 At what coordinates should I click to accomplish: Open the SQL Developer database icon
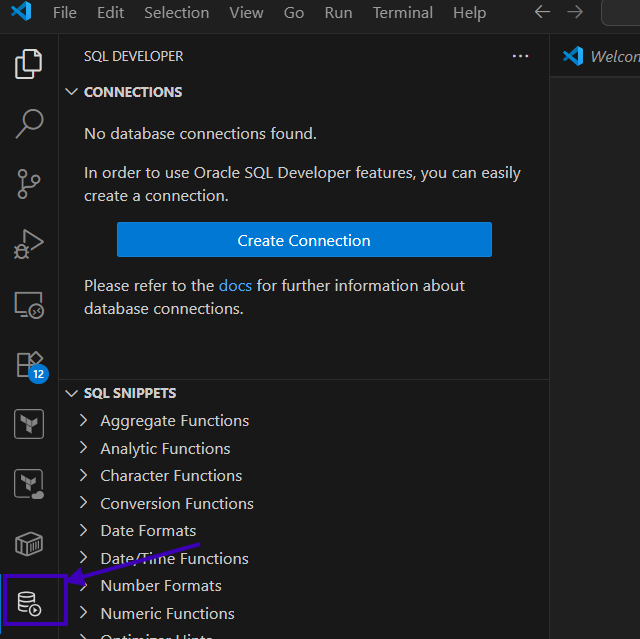click(x=29, y=604)
